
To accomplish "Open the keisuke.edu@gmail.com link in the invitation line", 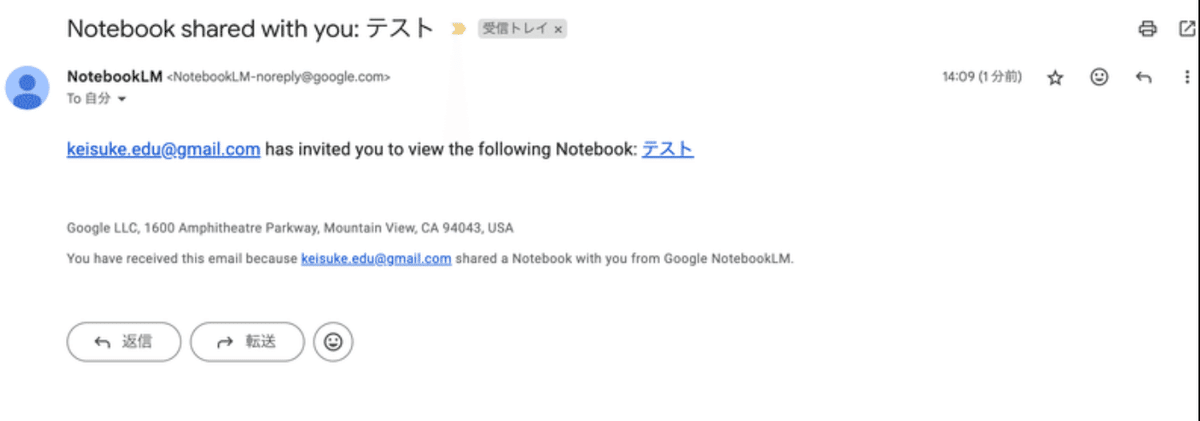I will pyautogui.click(x=164, y=150).
